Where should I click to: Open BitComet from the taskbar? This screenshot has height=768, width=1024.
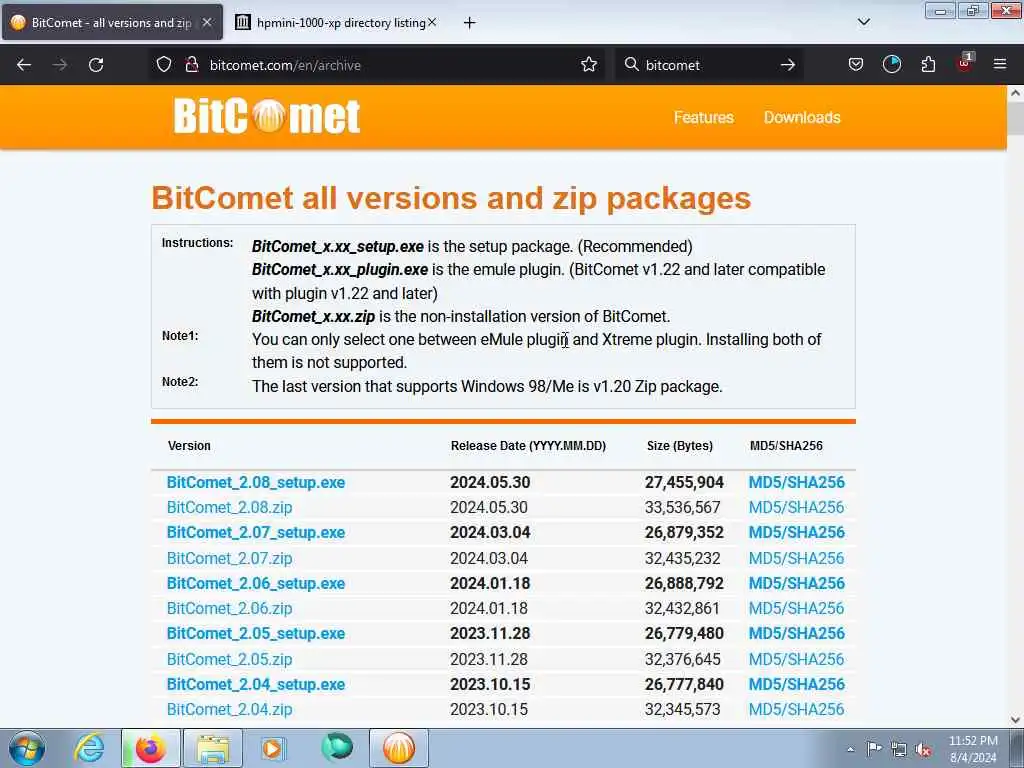(x=399, y=748)
